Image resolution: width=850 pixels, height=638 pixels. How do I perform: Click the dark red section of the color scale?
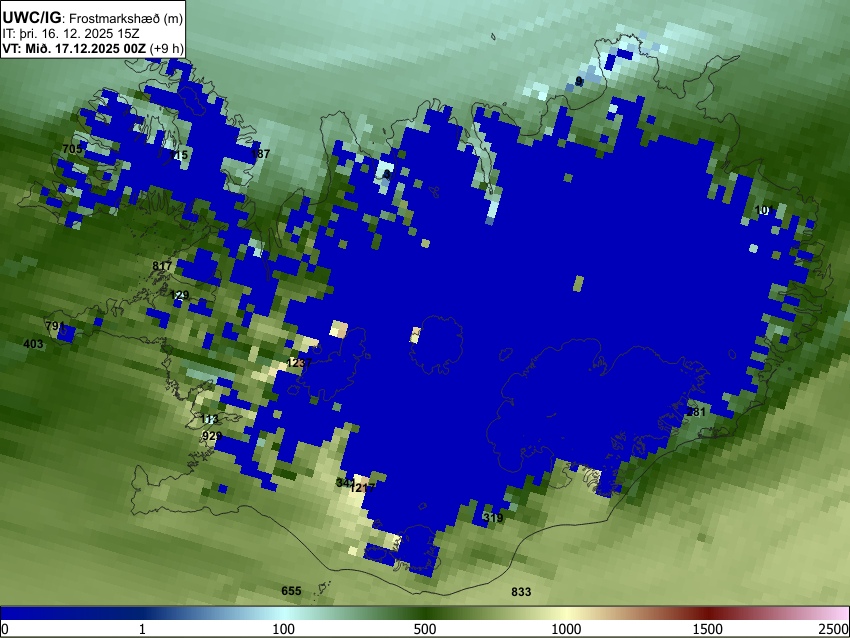coord(708,613)
